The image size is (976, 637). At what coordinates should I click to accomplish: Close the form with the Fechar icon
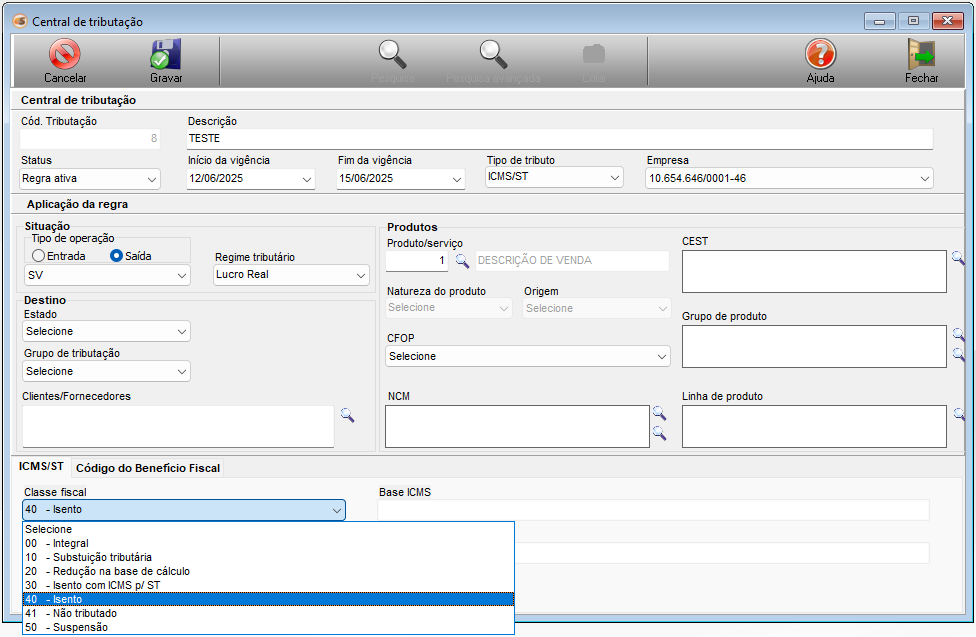click(x=921, y=58)
